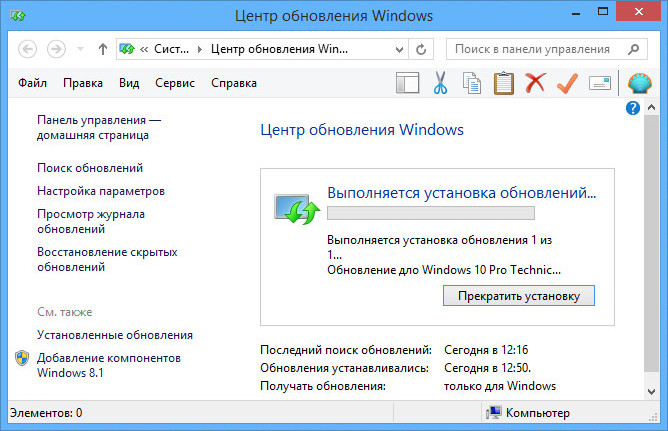
Task: Click the title bar Windows Update icon
Action: click(18, 16)
